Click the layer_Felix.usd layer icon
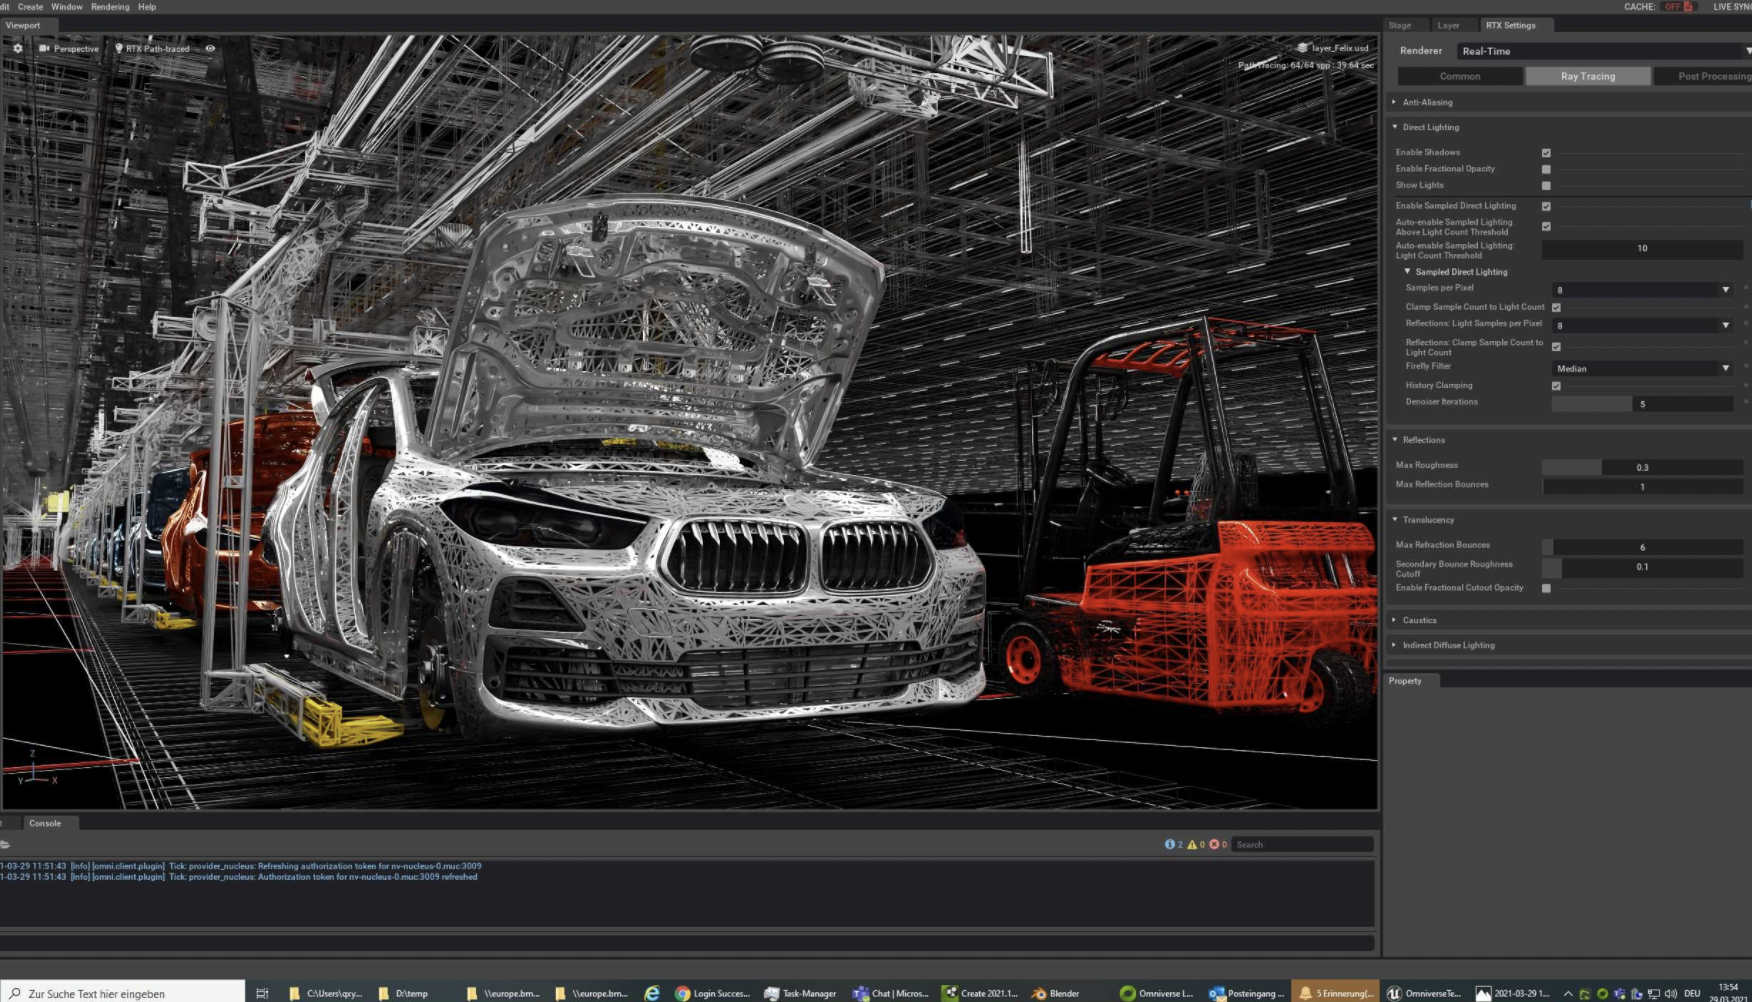This screenshot has height=1002, width=1752. click(x=1302, y=48)
